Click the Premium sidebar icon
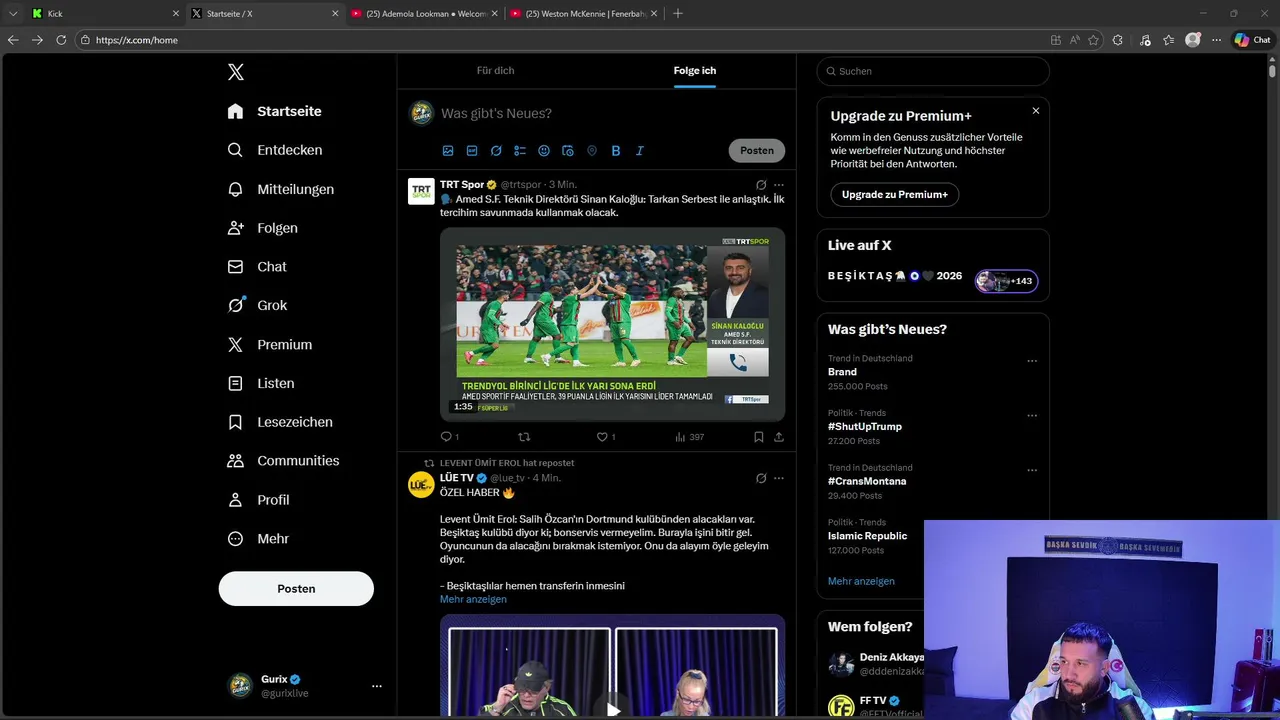The width and height of the screenshot is (1280, 720). (x=235, y=344)
